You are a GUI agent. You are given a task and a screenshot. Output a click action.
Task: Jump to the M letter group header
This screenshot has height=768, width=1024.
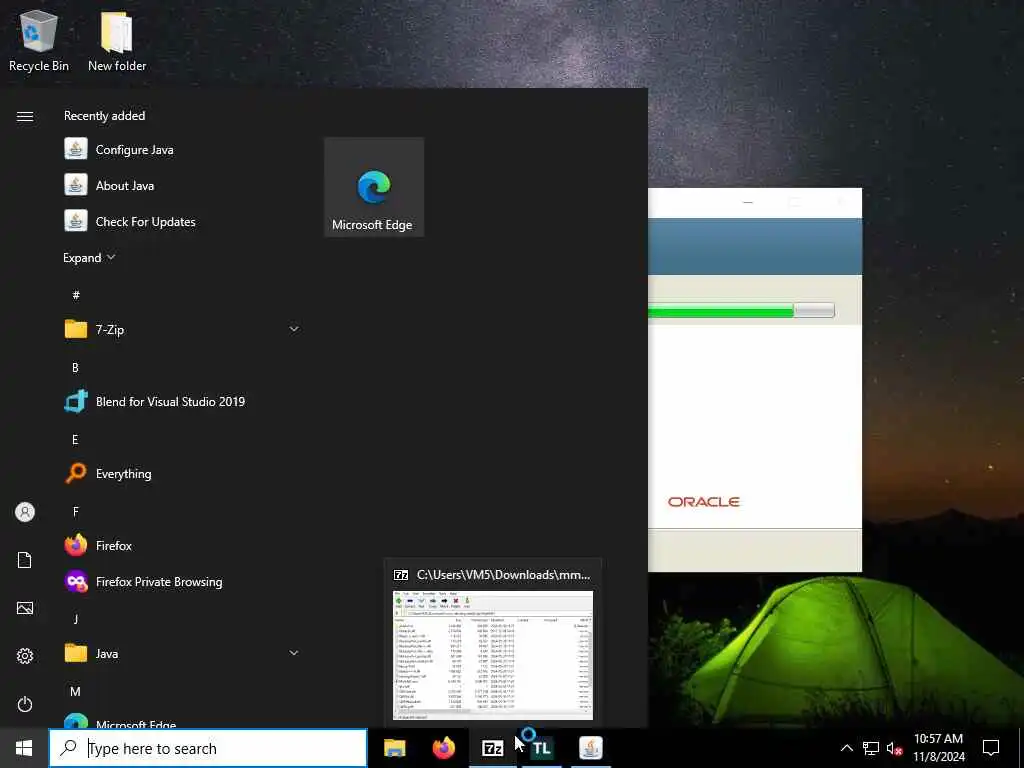[75, 692]
